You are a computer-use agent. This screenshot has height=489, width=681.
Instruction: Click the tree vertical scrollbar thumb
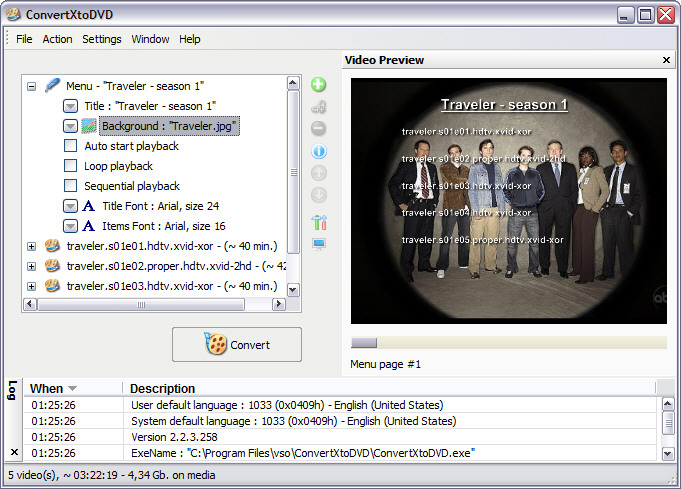point(294,172)
